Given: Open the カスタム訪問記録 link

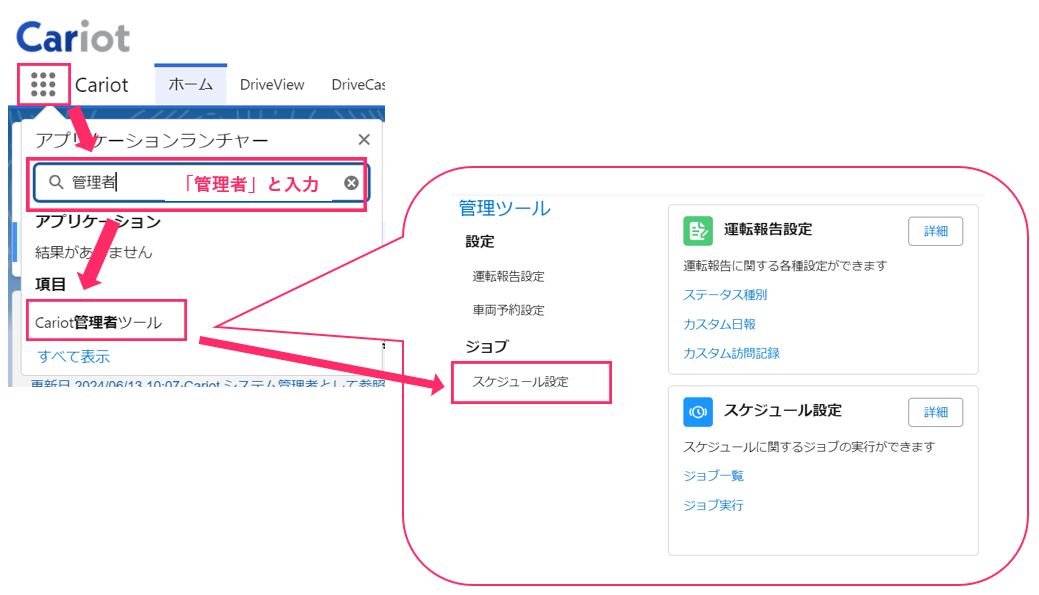Looking at the screenshot, I should [x=732, y=353].
